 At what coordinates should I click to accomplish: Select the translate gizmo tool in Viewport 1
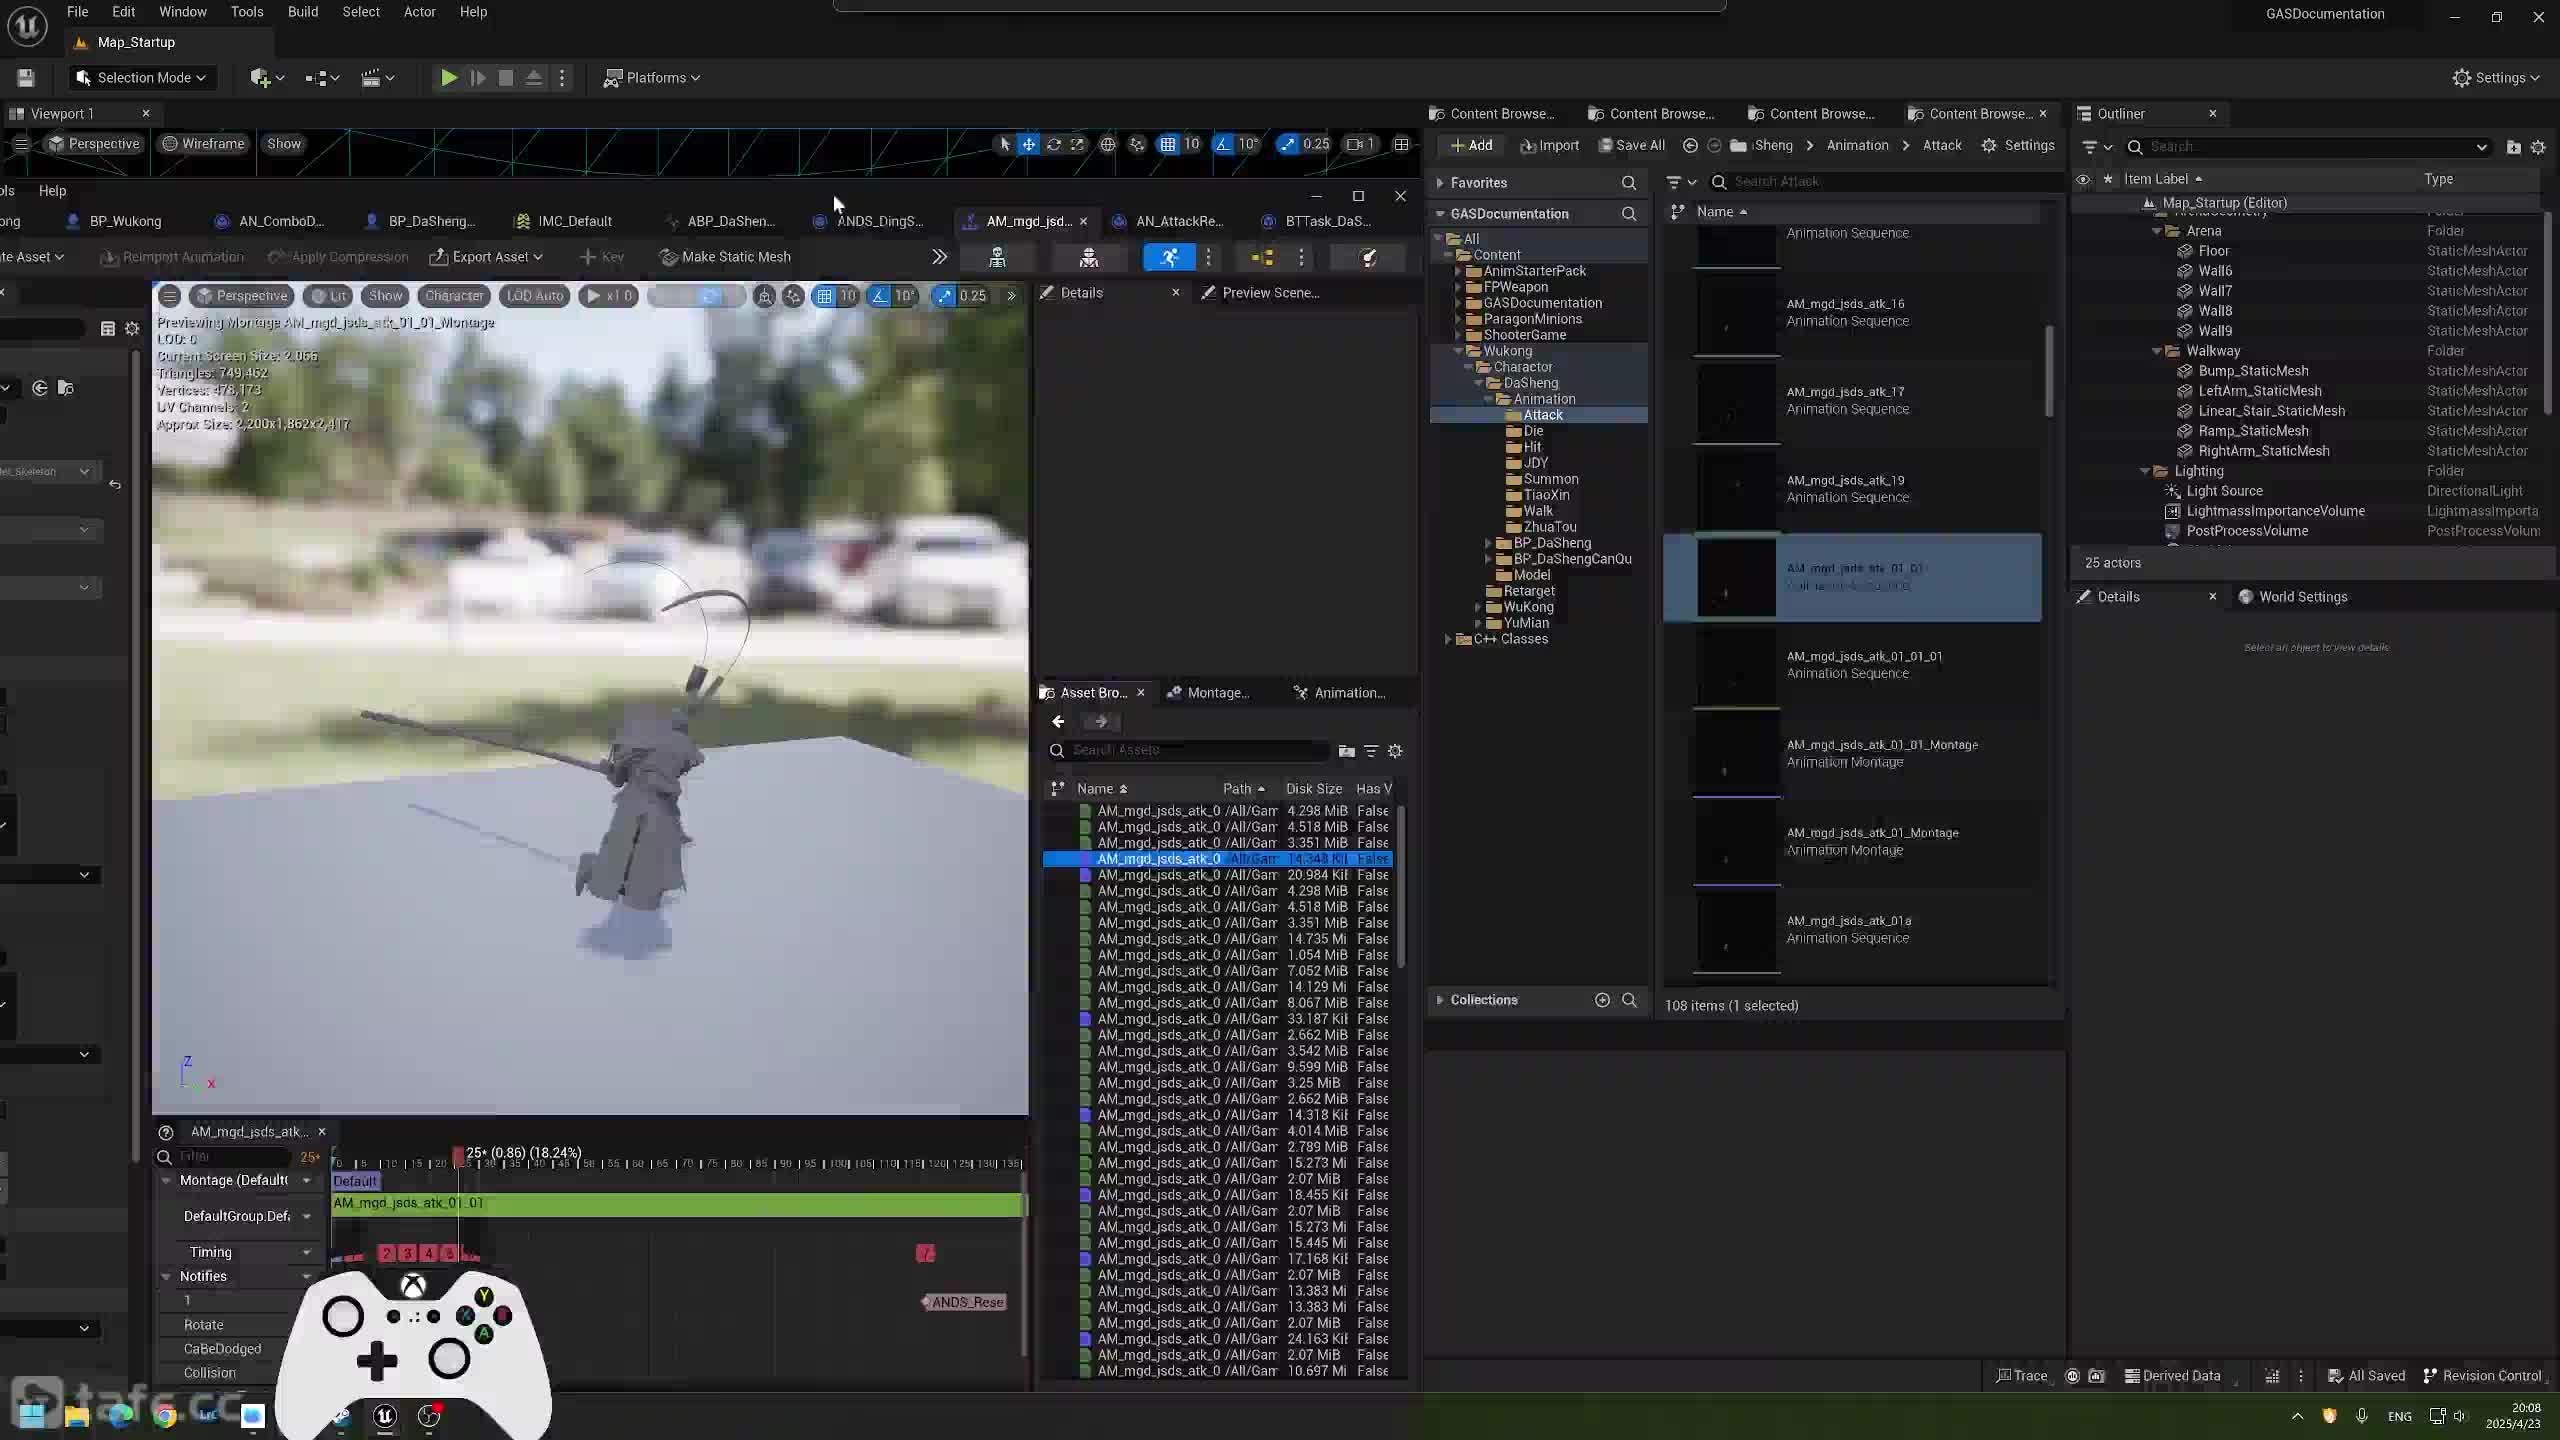point(1029,144)
